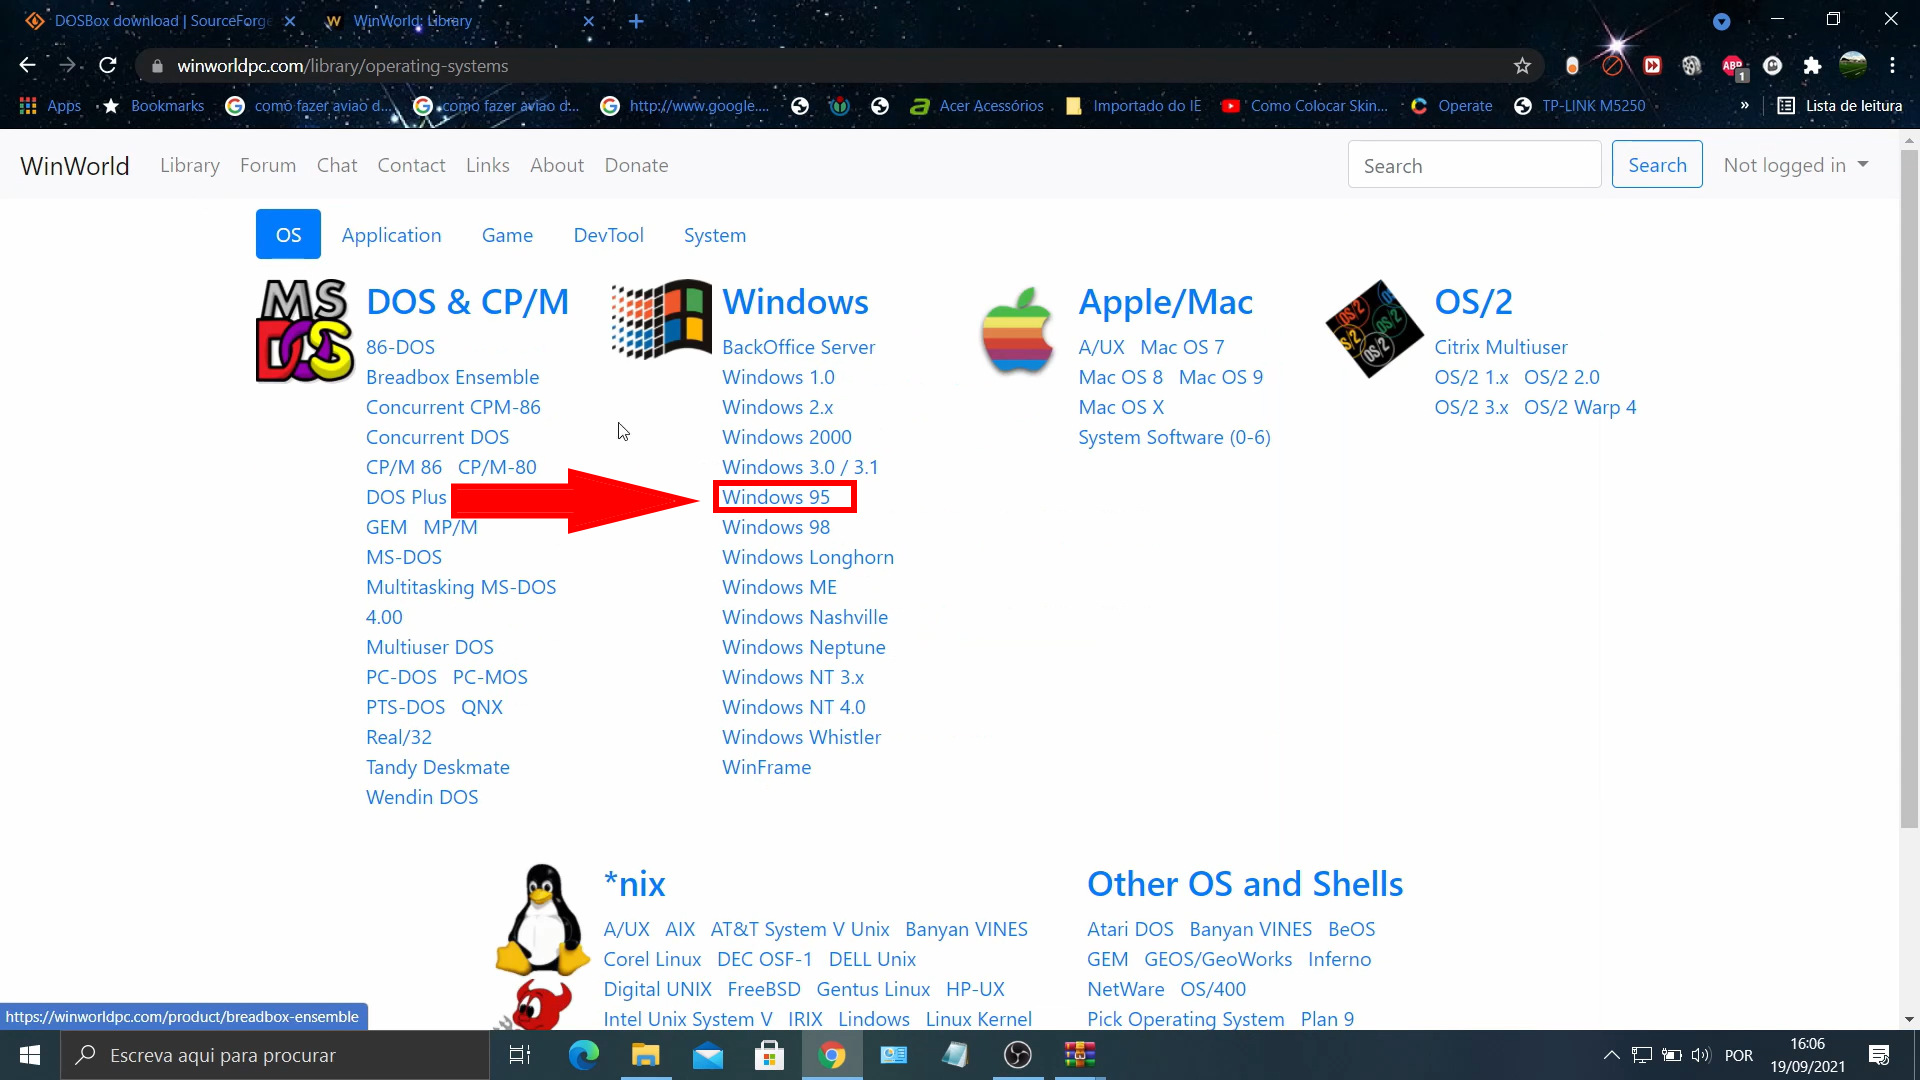Select the OS category tab

pyautogui.click(x=288, y=235)
